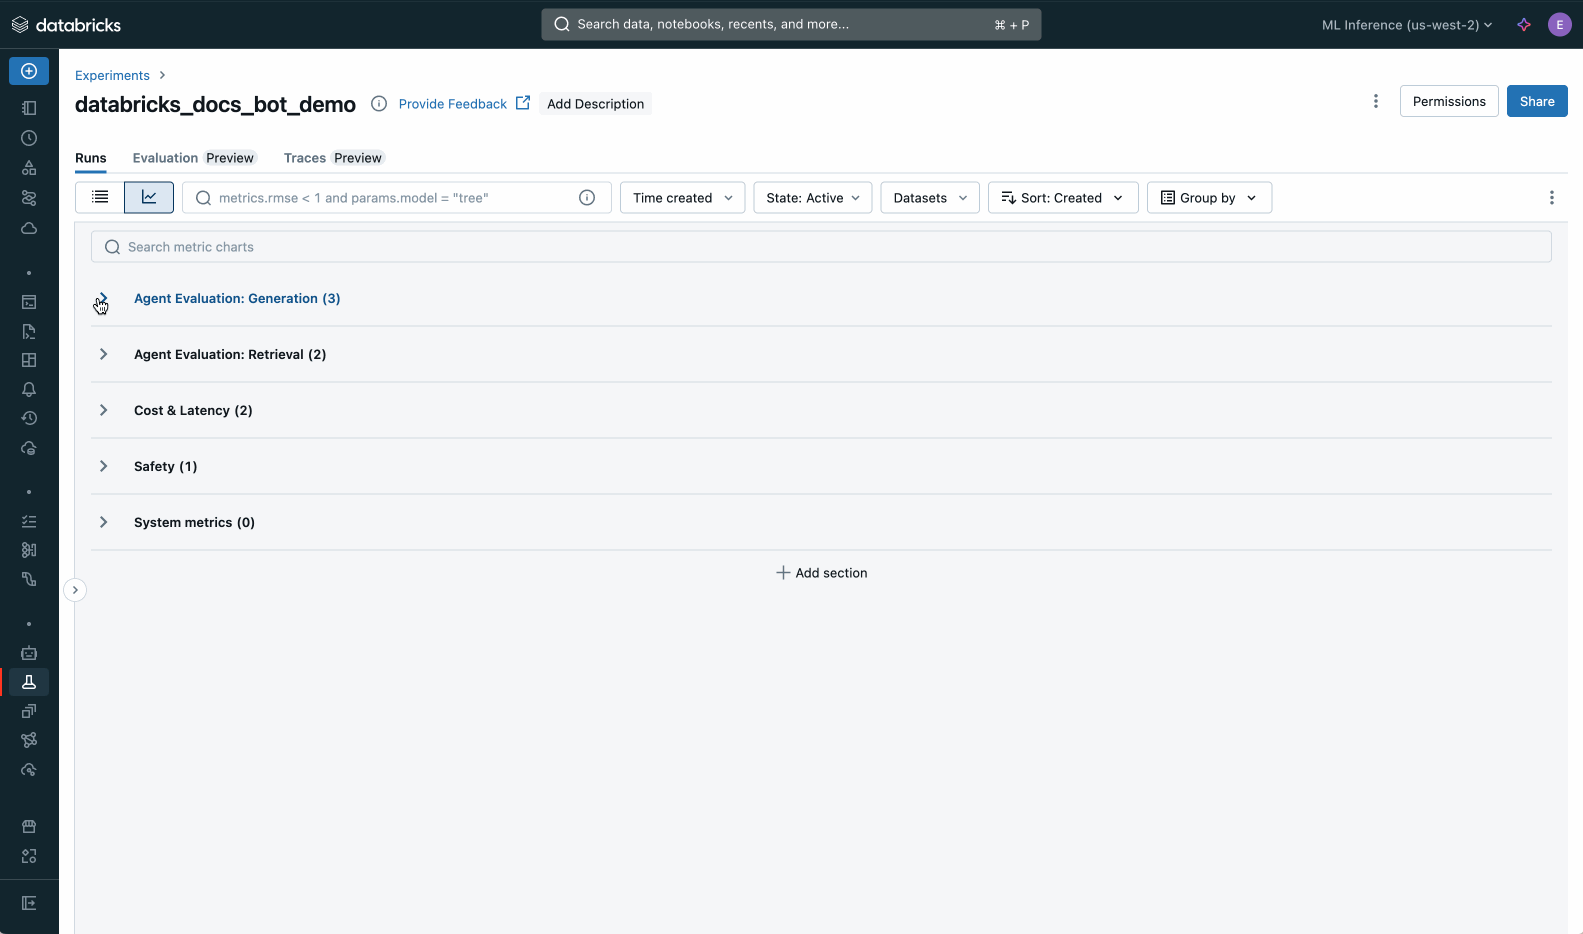Click the Databricks Assistant sparkle icon
This screenshot has width=1583, height=934.
pos(1524,25)
